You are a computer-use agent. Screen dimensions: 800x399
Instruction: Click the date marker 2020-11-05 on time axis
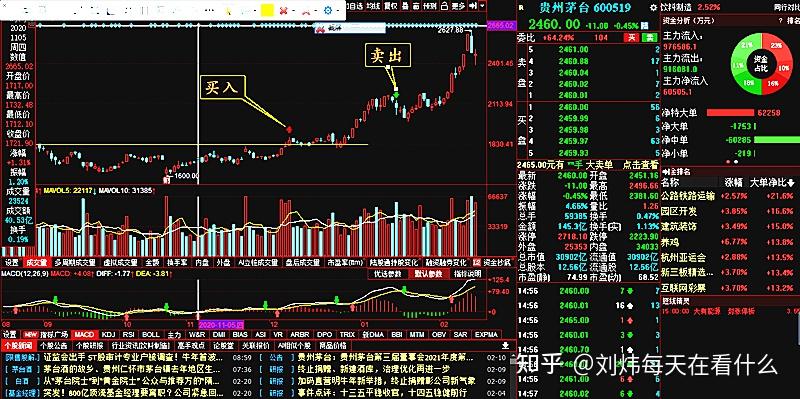click(x=221, y=325)
